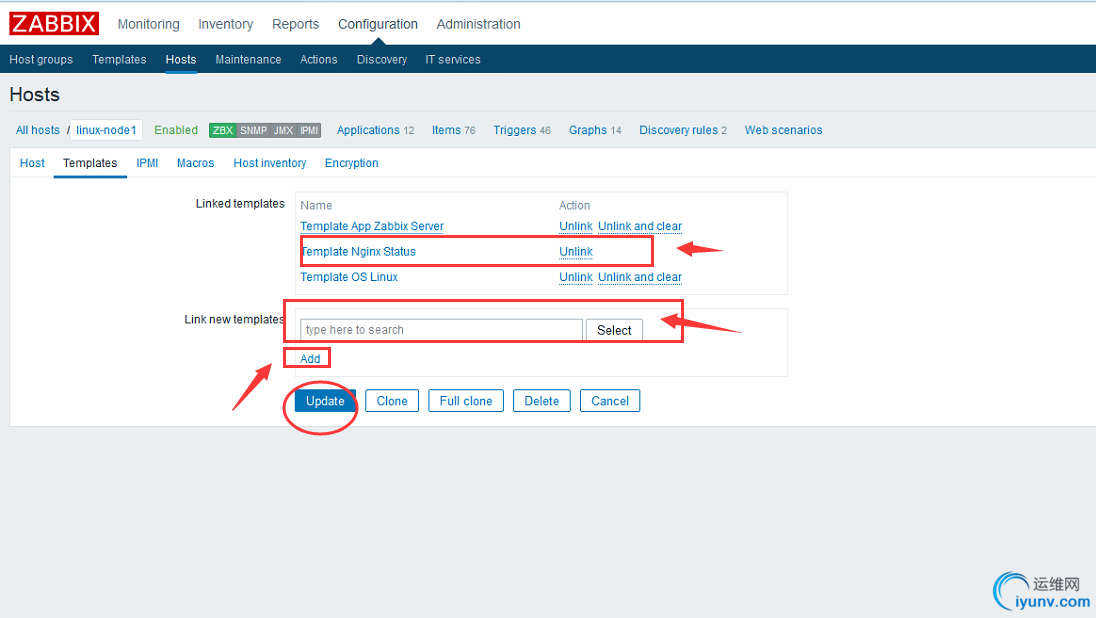1096x618 pixels.
Task: Go to Templates in the blue submenu bar
Action: point(119,59)
